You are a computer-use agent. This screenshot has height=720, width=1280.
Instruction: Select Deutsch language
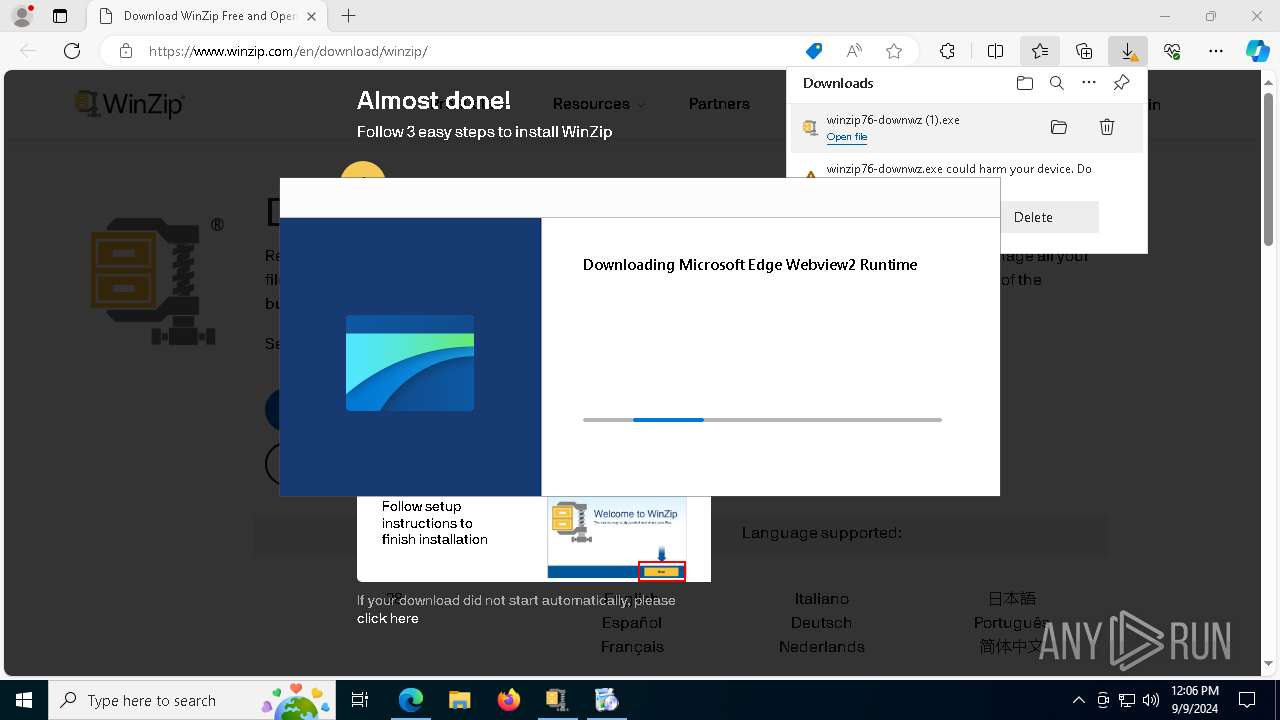[x=822, y=623]
